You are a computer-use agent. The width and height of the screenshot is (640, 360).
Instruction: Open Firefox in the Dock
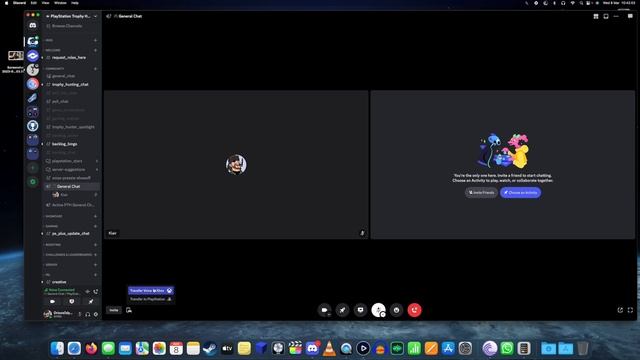[91, 348]
